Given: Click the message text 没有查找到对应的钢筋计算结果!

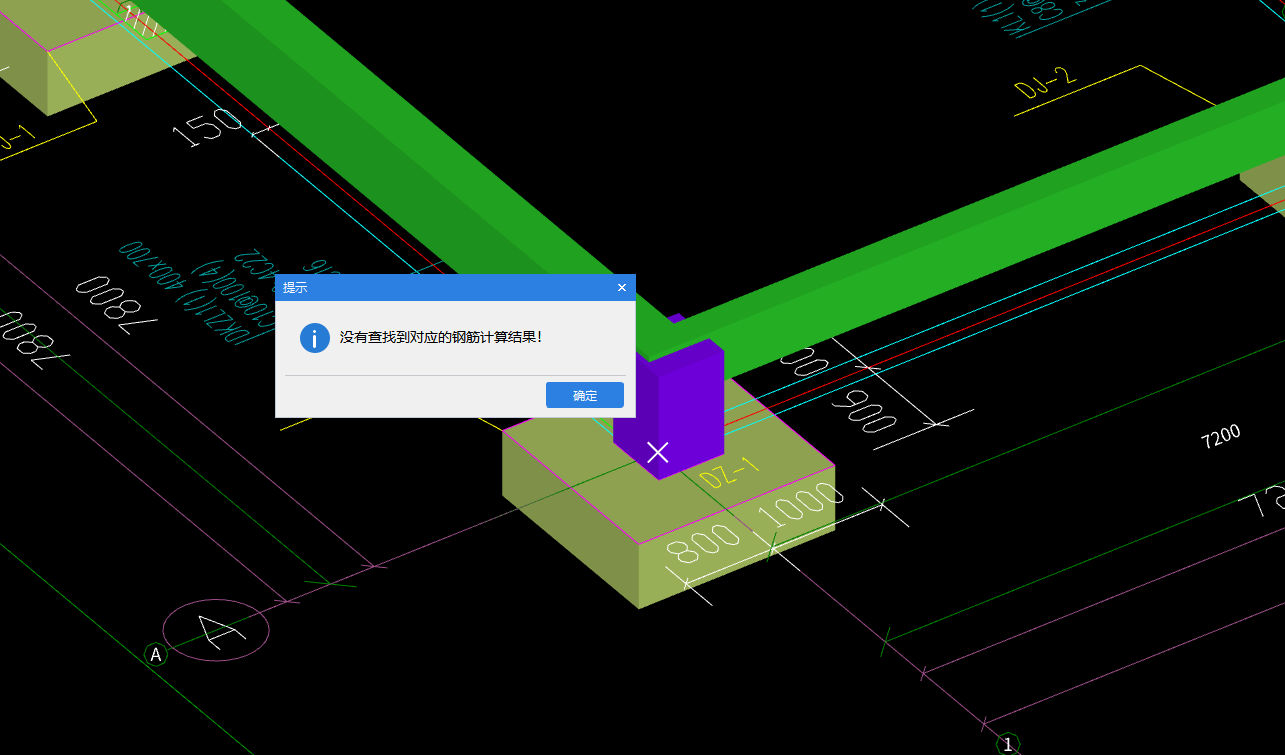Looking at the screenshot, I should (441, 338).
